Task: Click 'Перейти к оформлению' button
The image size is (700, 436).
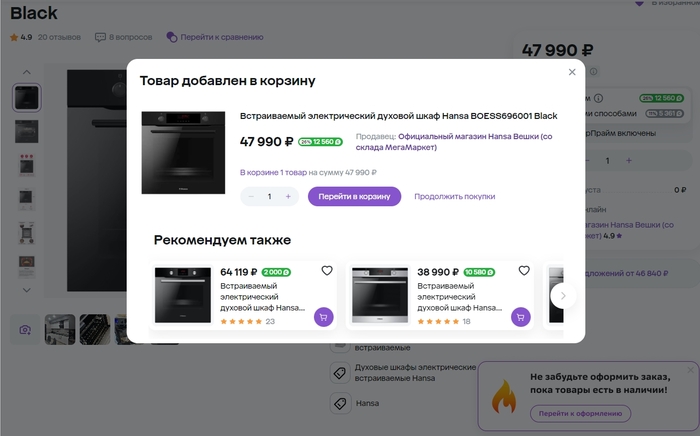Action: tap(580, 413)
